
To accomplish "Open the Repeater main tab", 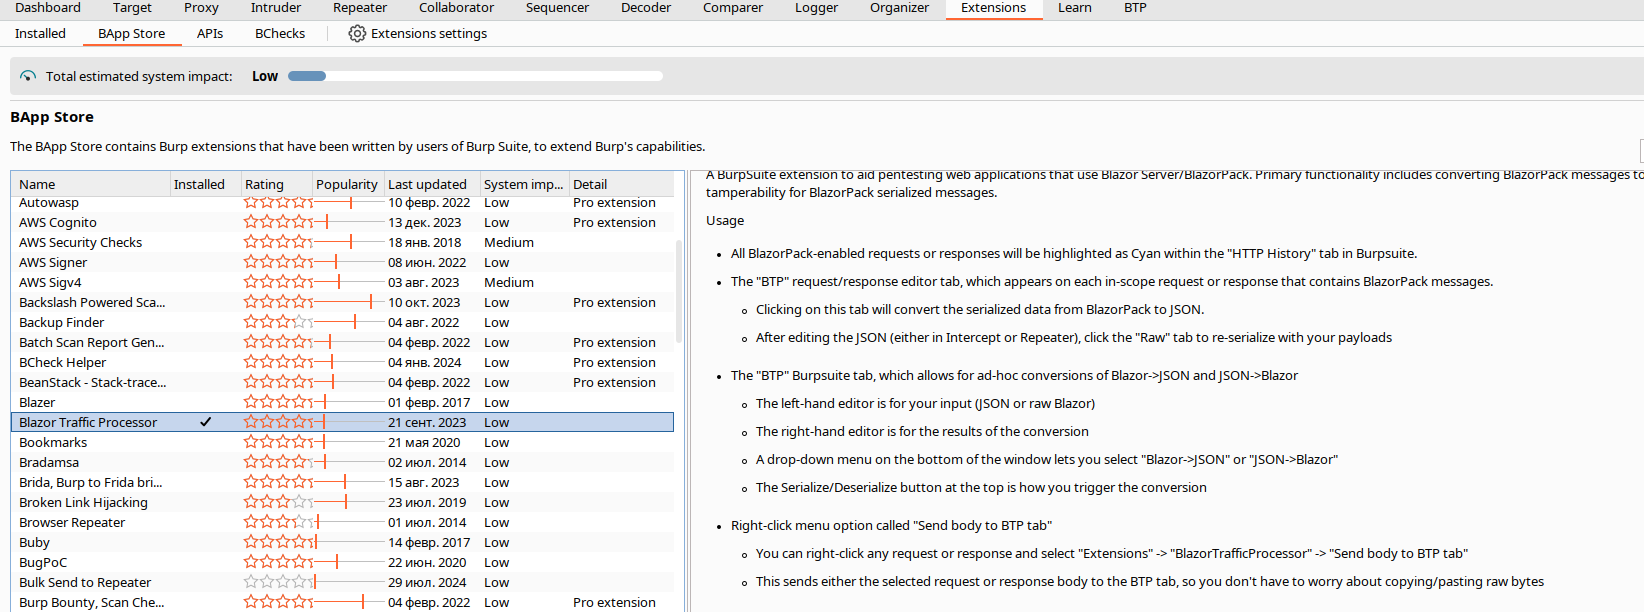I will 360,8.
